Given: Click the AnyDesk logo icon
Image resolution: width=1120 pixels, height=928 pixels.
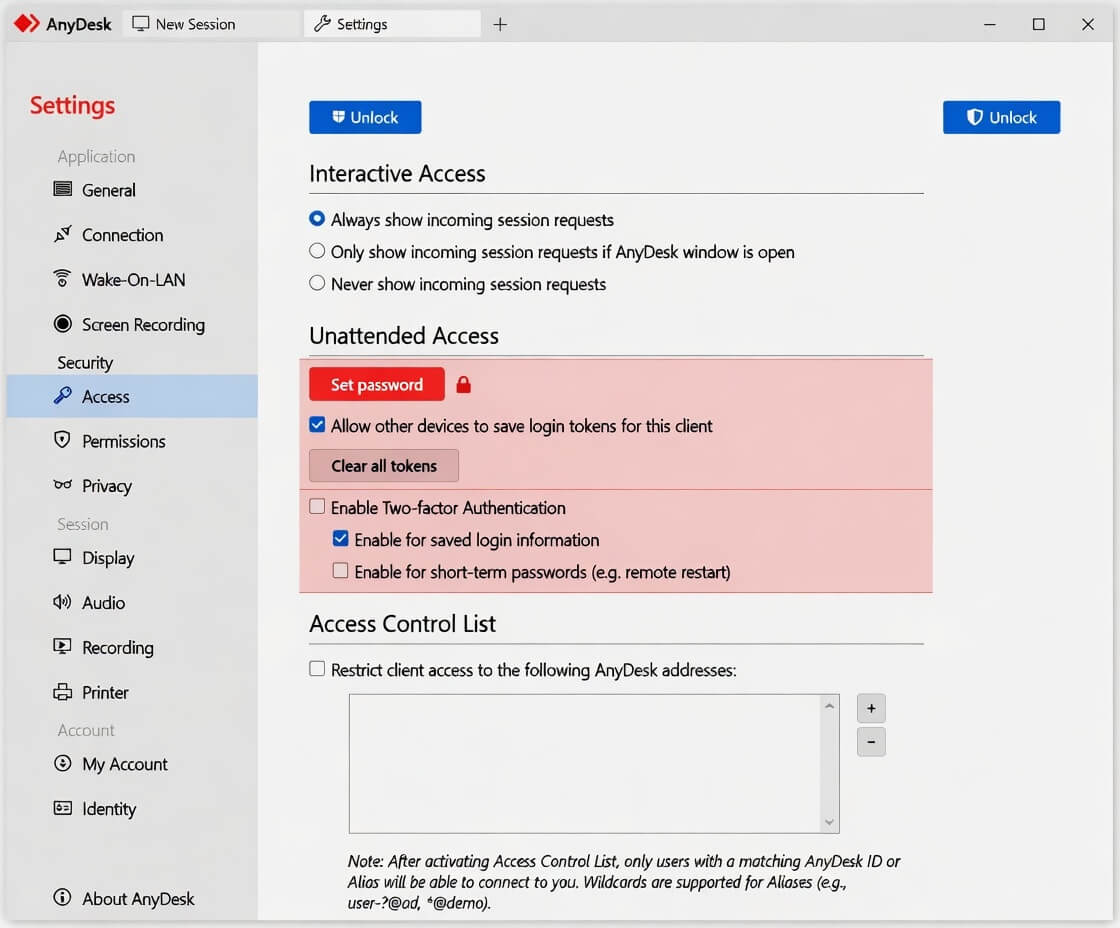Looking at the screenshot, I should pyautogui.click(x=26, y=24).
